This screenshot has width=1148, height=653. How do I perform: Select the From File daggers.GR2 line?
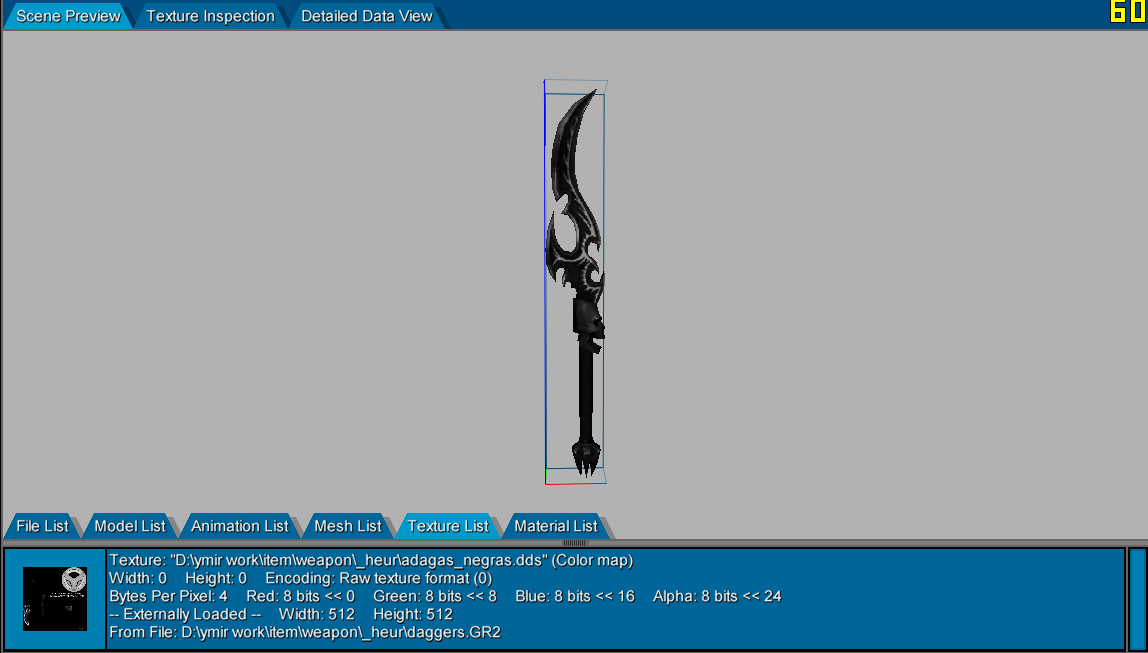305,632
